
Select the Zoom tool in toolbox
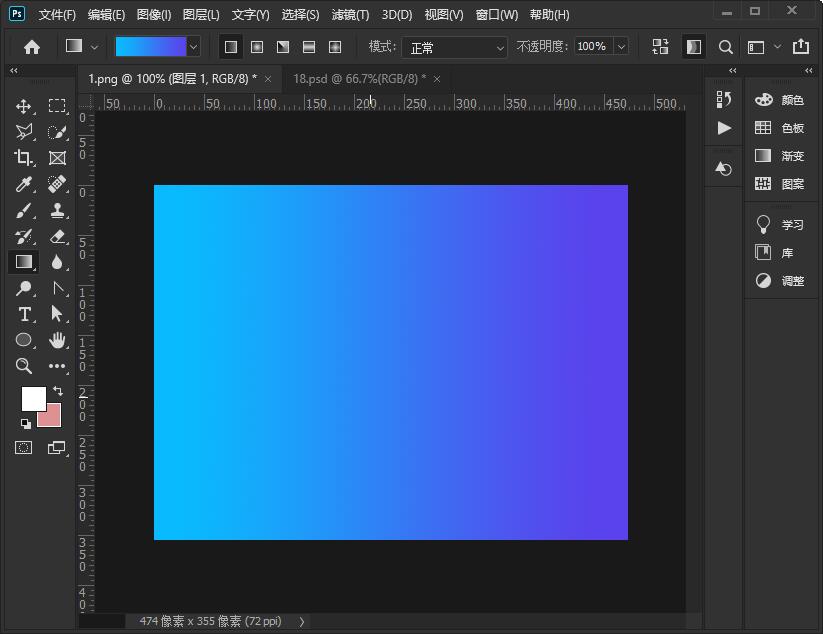point(24,366)
